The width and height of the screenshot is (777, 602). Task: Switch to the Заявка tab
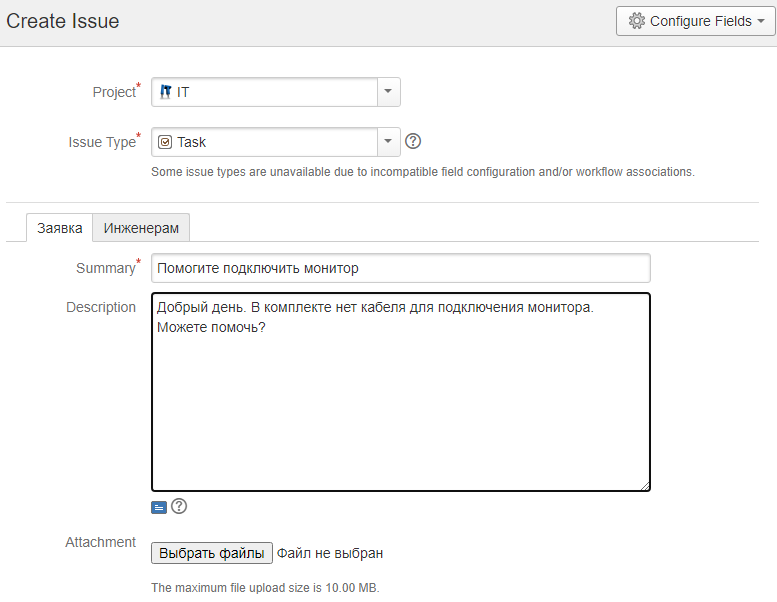pyautogui.click(x=60, y=228)
